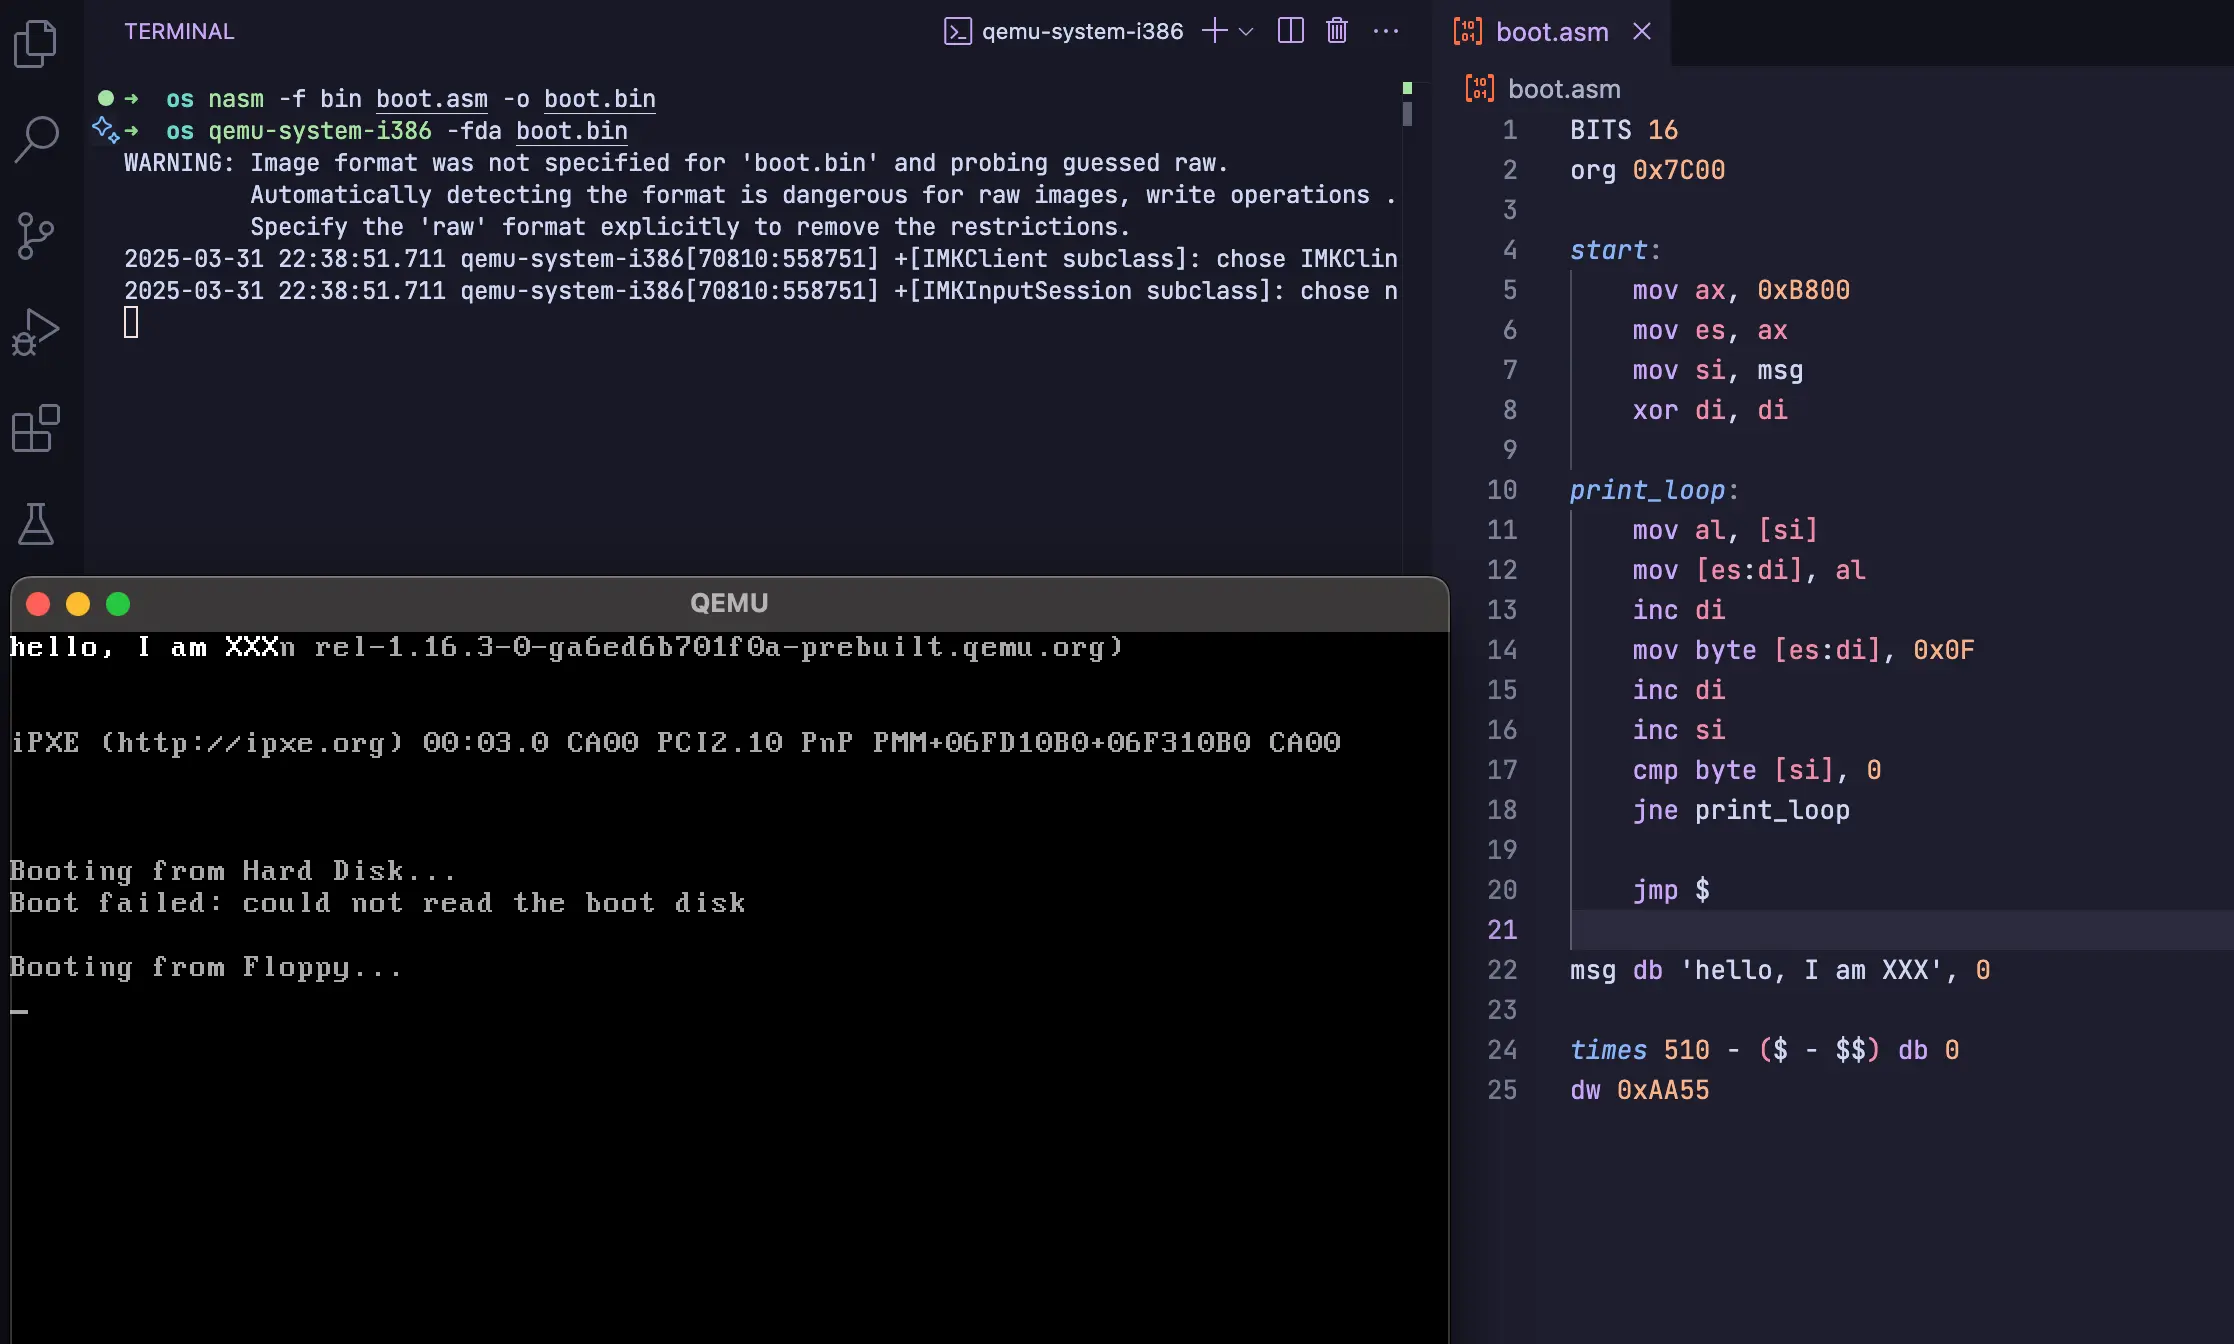The height and width of the screenshot is (1344, 2234).
Task: Click the trash icon to kill the terminal
Action: [x=1336, y=31]
